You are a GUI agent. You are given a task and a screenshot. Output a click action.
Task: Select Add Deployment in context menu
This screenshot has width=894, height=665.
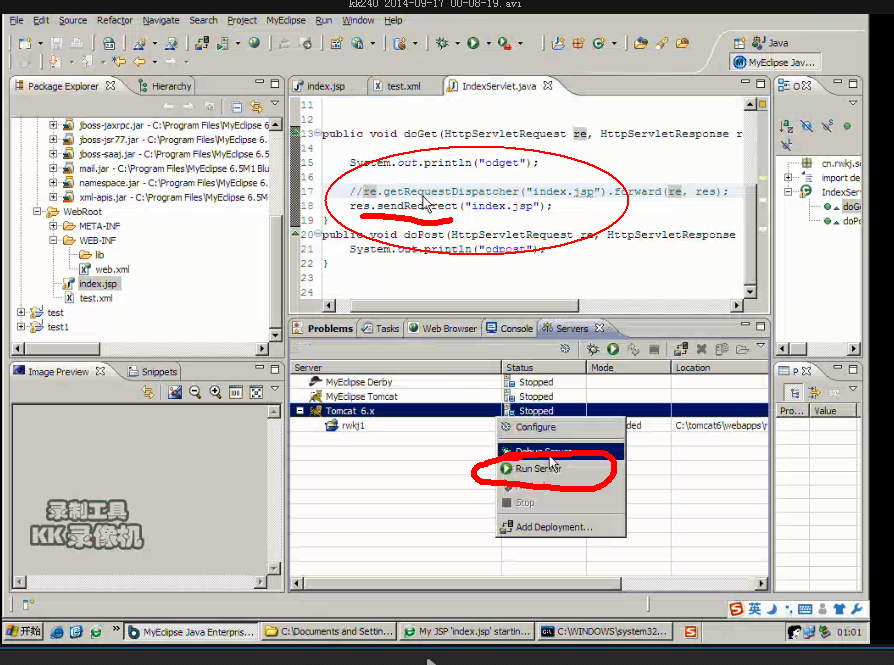click(561, 527)
